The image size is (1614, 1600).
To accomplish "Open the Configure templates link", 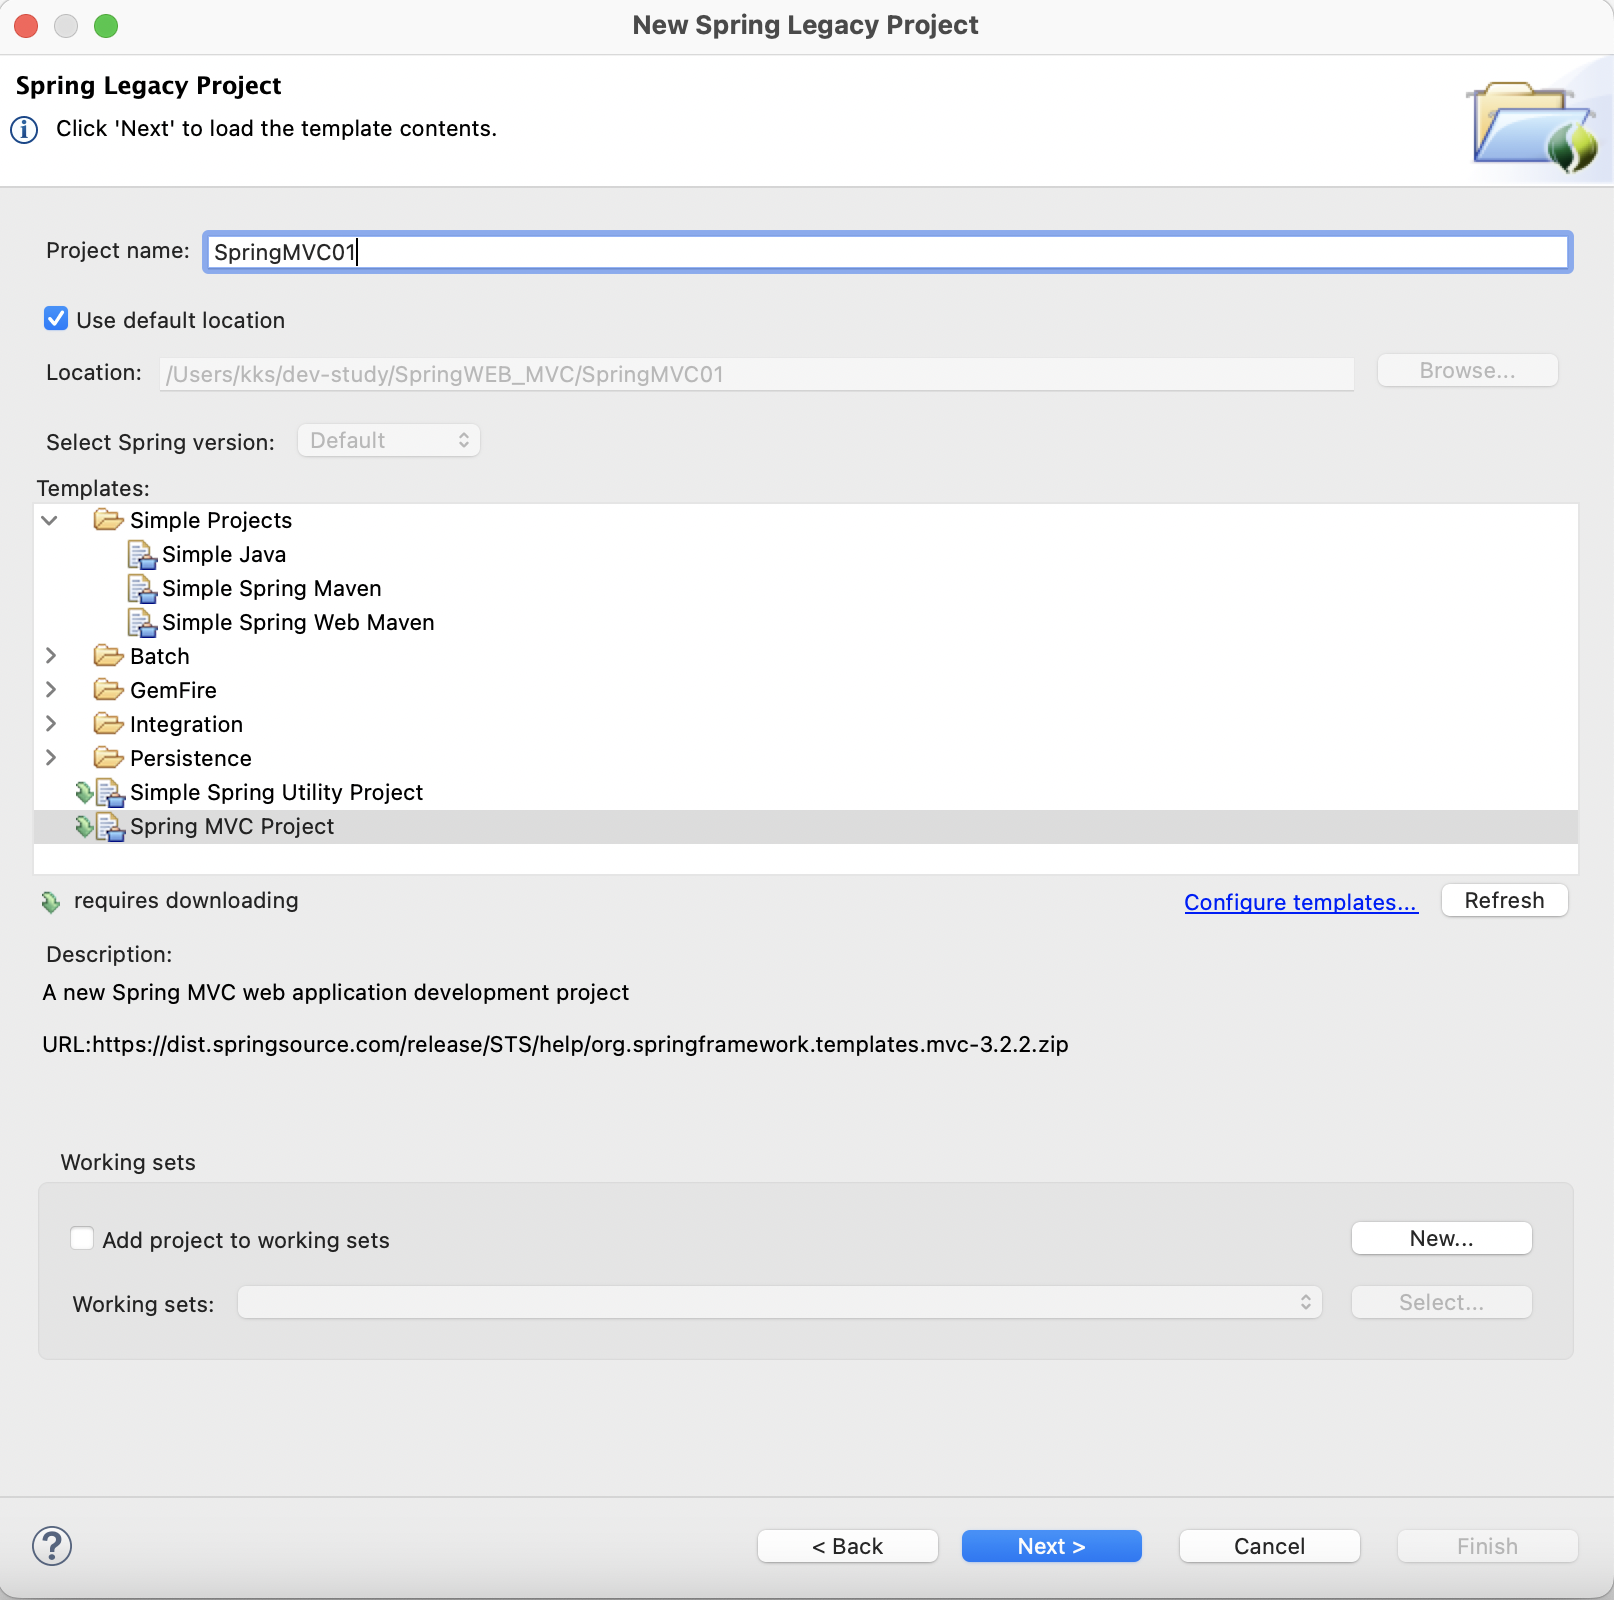I will click(1301, 902).
